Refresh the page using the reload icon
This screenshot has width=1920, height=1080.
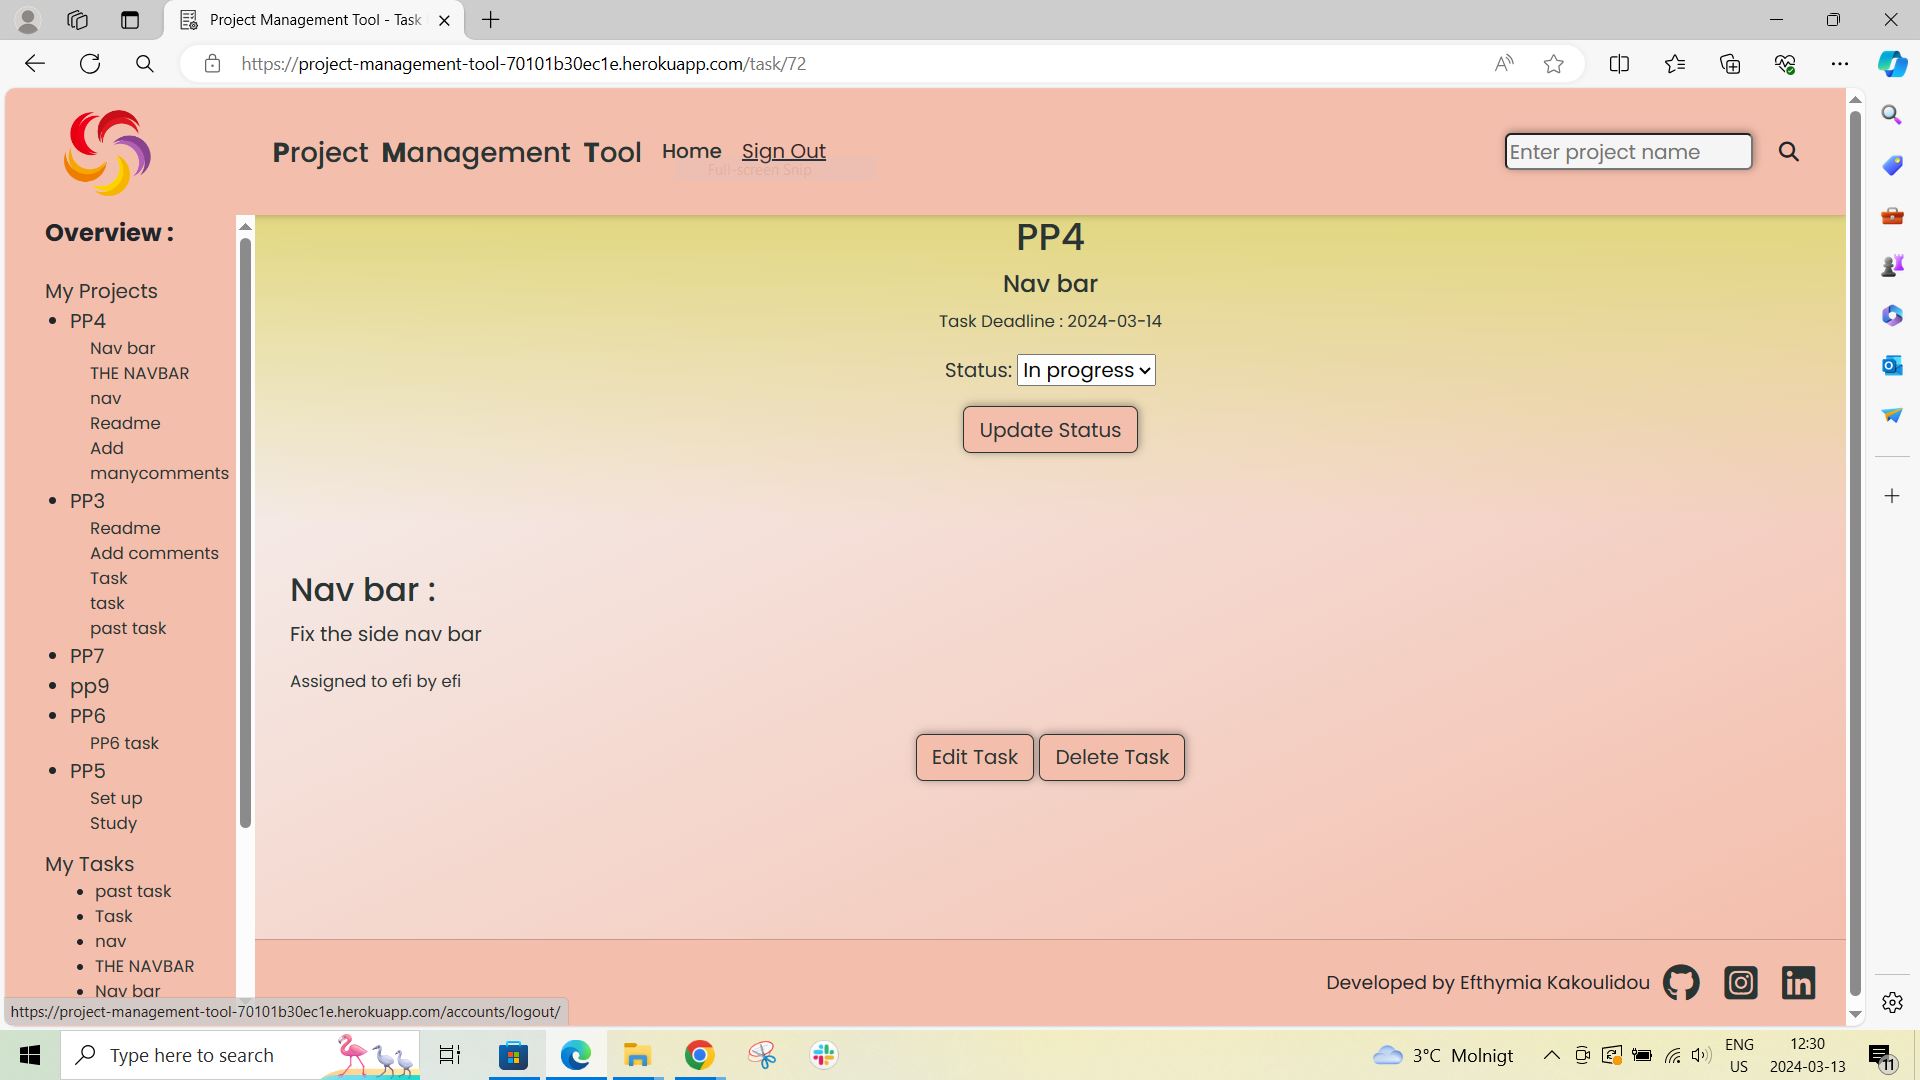(x=90, y=63)
